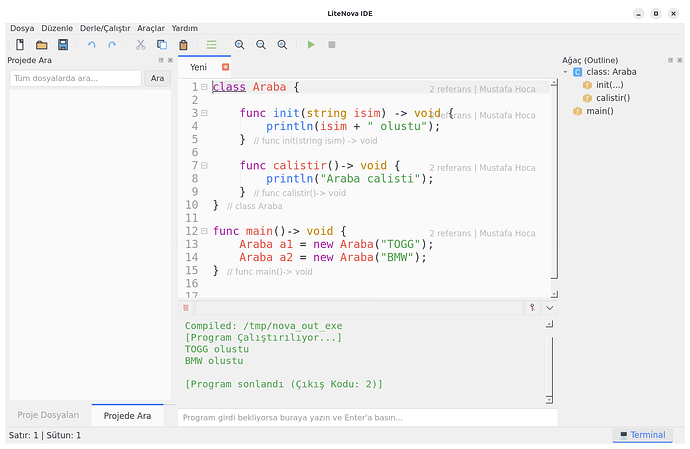
Task: Close the Yeni editor tab
Action: (x=225, y=67)
